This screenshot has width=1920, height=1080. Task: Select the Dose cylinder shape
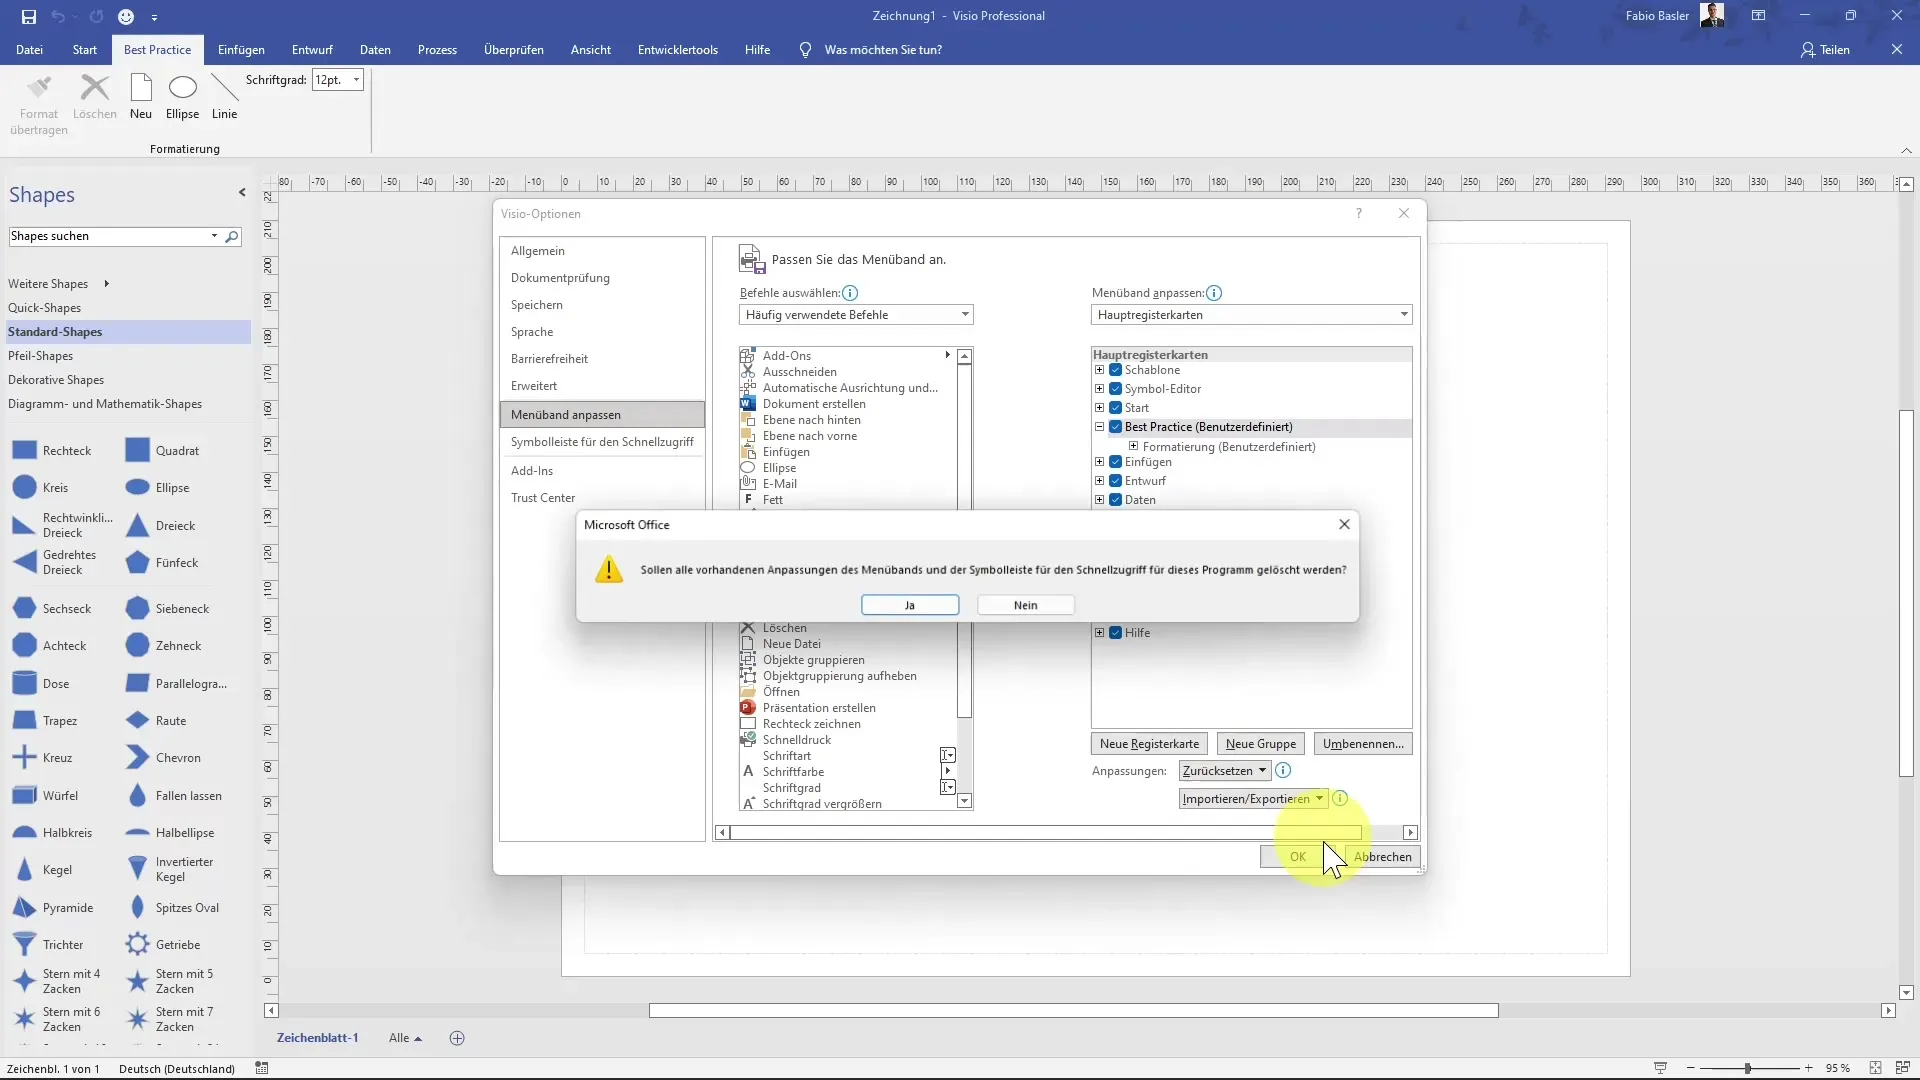click(x=41, y=684)
